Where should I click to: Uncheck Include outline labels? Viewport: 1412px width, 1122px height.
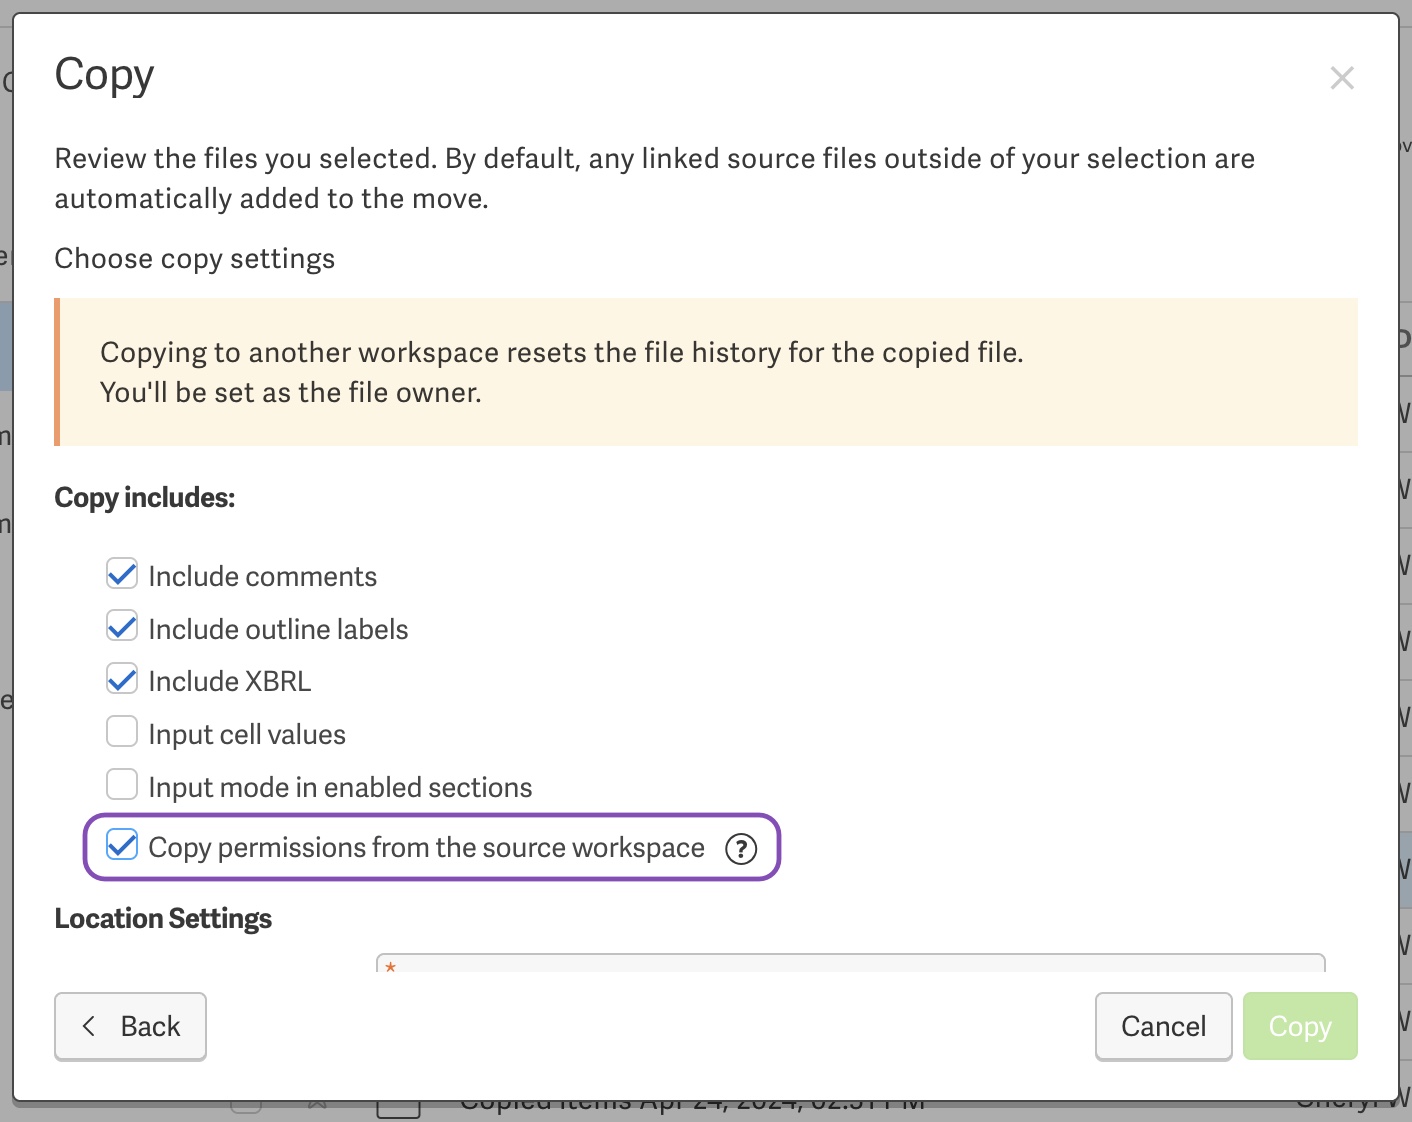(122, 627)
